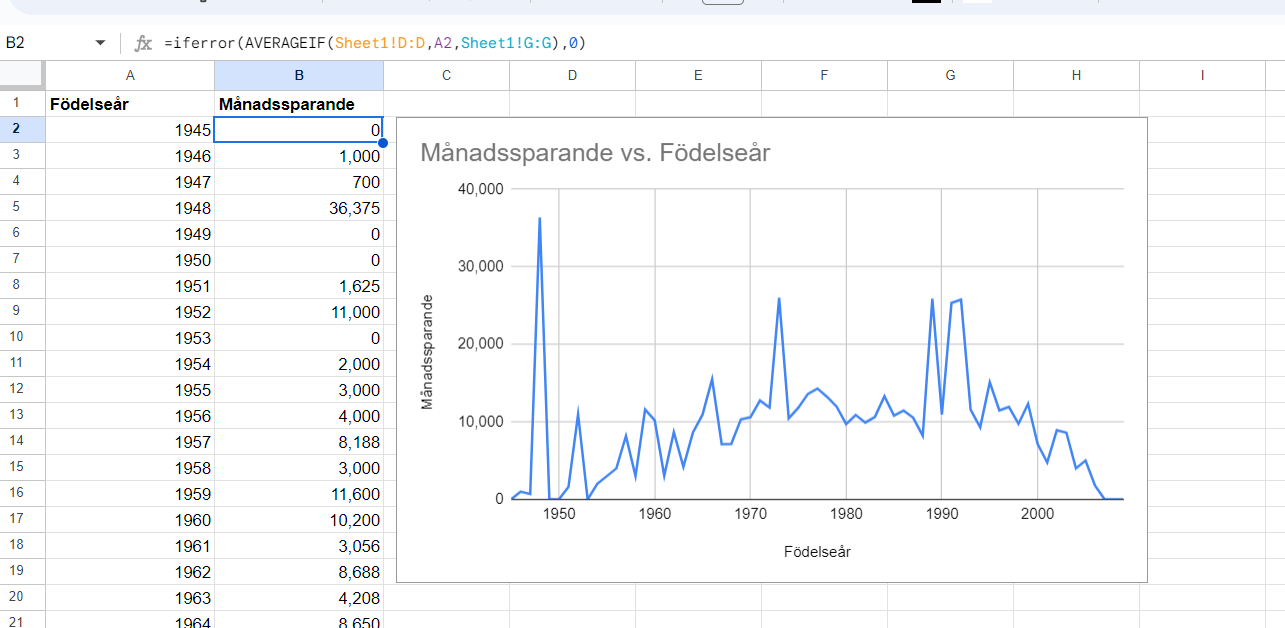Click the Födelseår header cell in column A

click(x=130, y=104)
